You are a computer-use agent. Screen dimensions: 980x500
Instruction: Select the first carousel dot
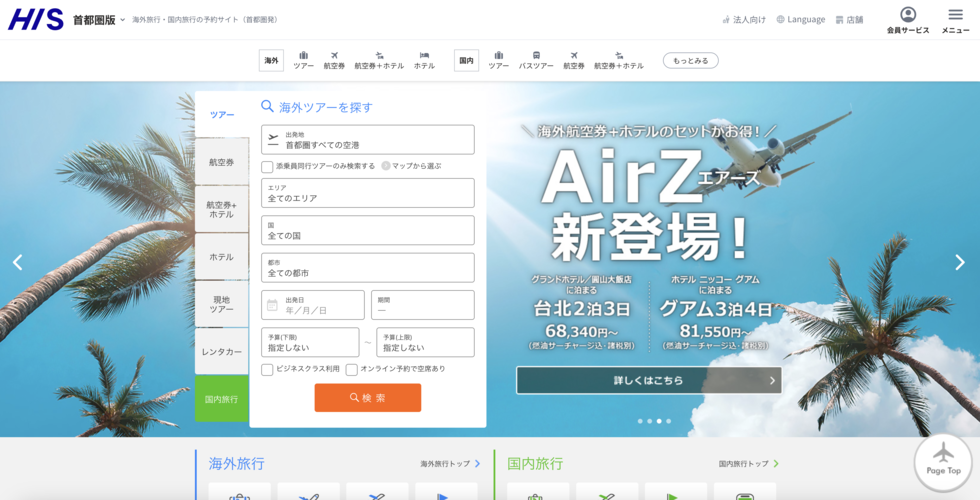click(x=640, y=421)
